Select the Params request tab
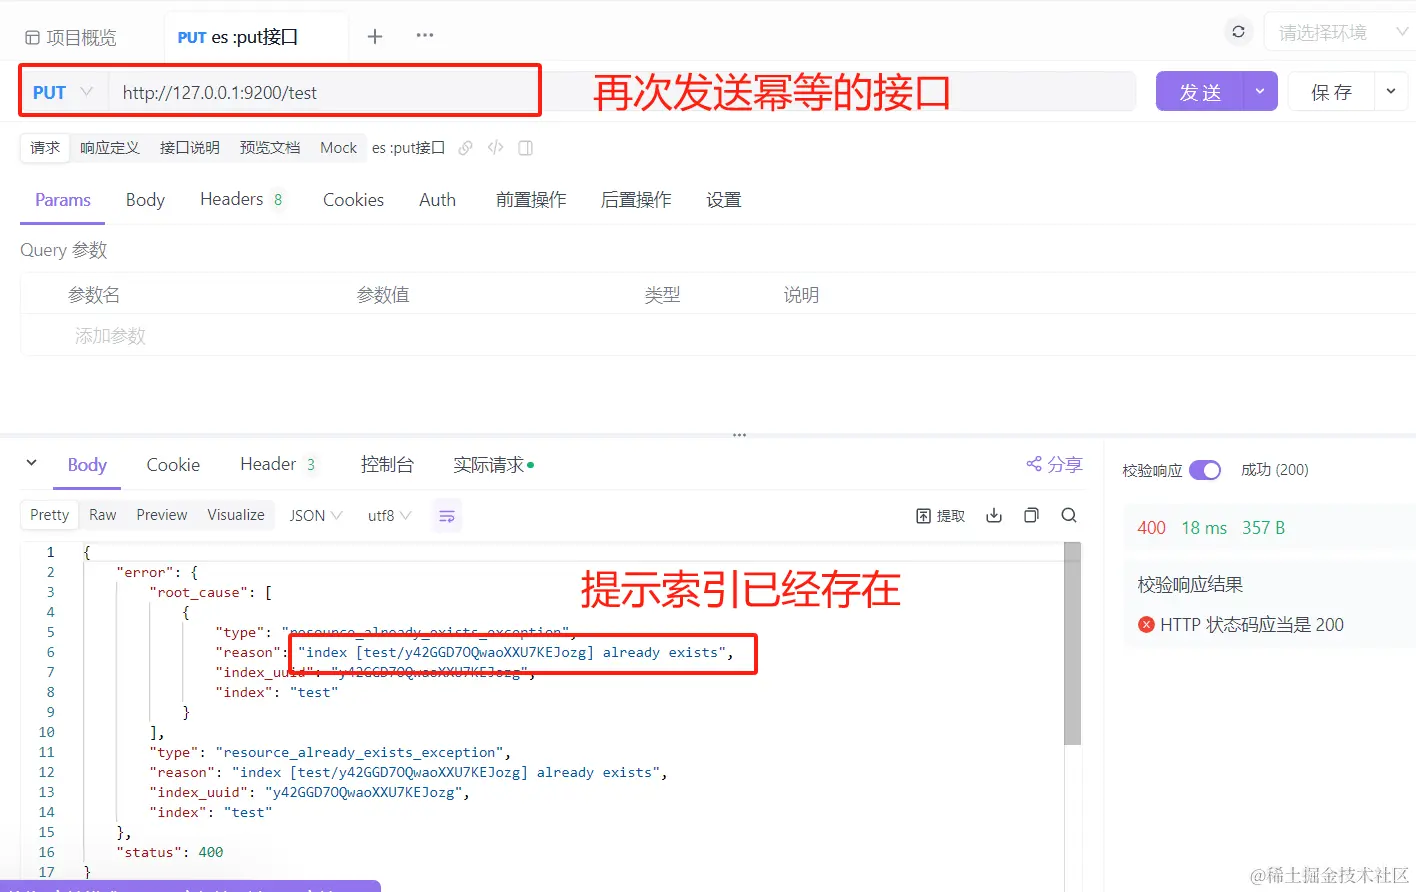Screen dimensions: 1416x892 click(63, 200)
